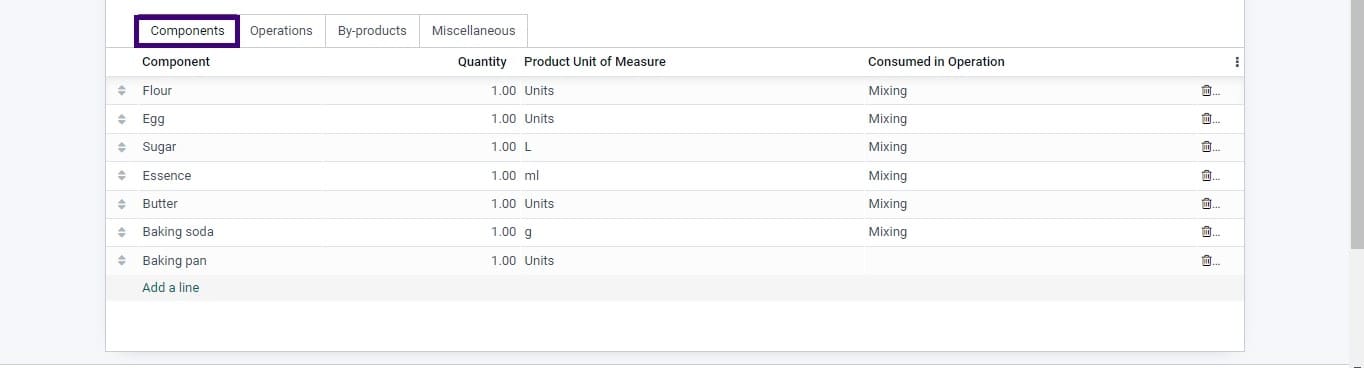Viewport: 1364px width, 368px height.
Task: Sort by Product Unit of Measure header
Action: (x=594, y=62)
